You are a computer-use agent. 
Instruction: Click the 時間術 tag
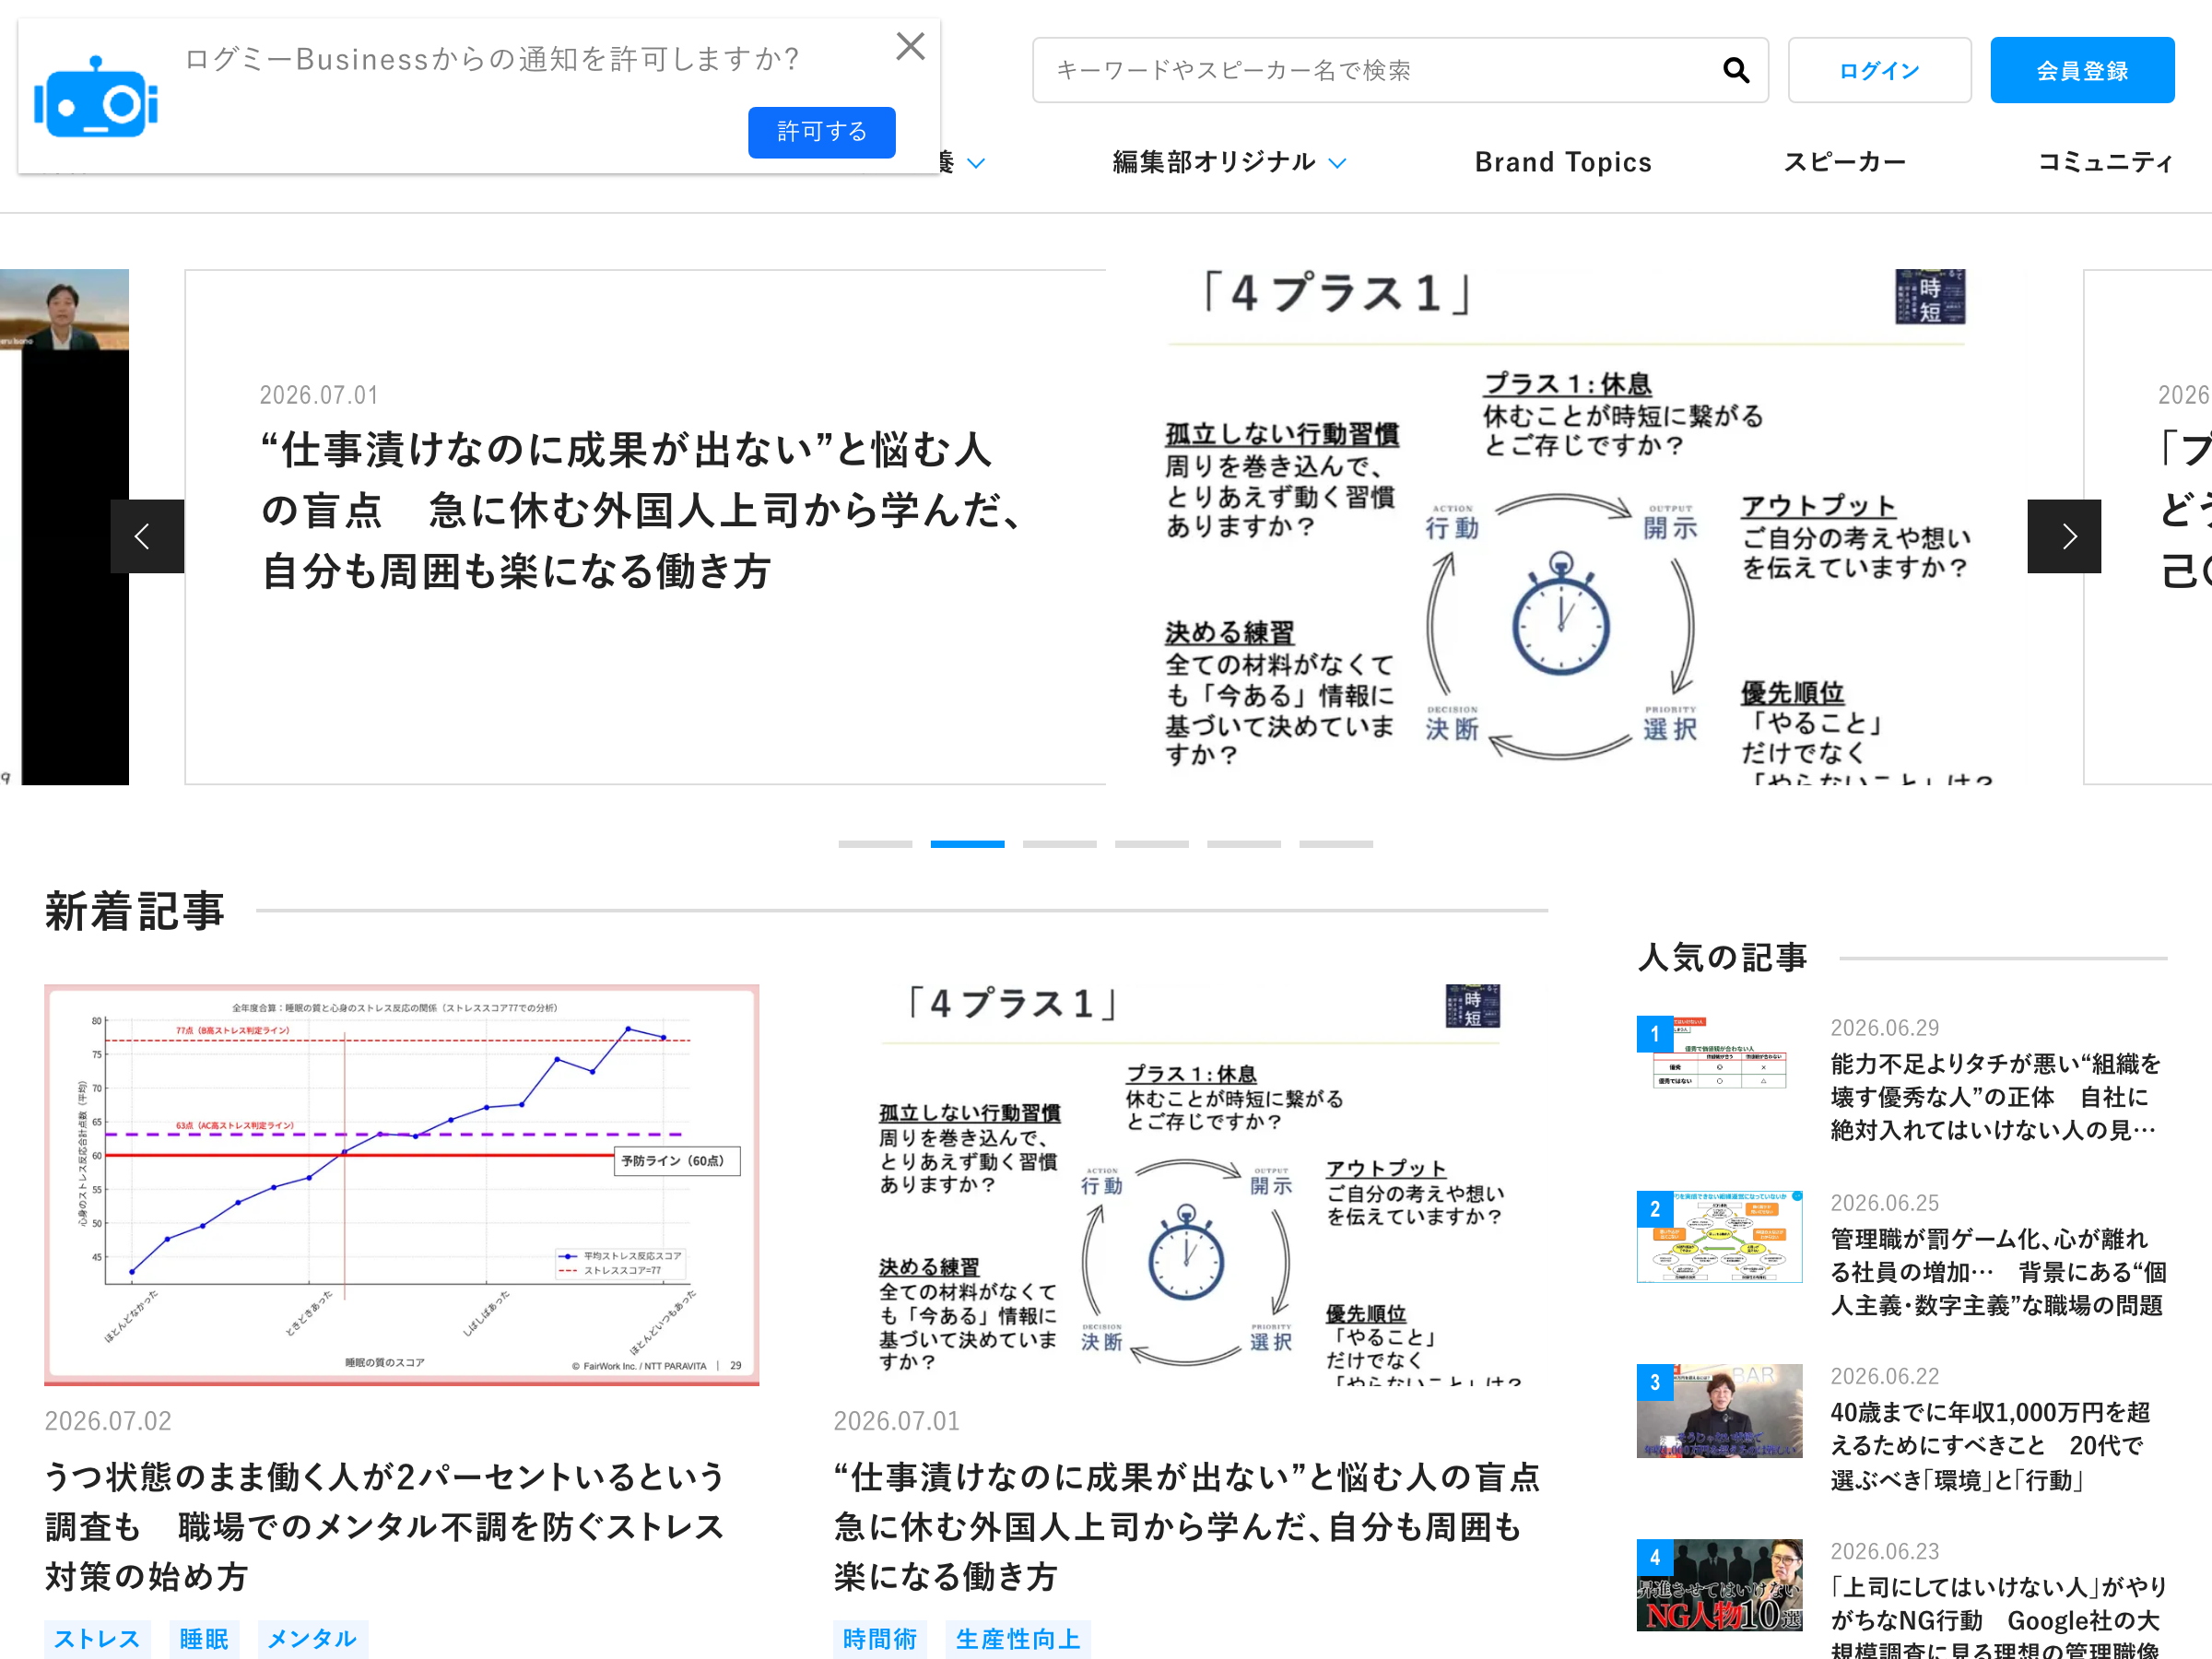click(x=879, y=1638)
